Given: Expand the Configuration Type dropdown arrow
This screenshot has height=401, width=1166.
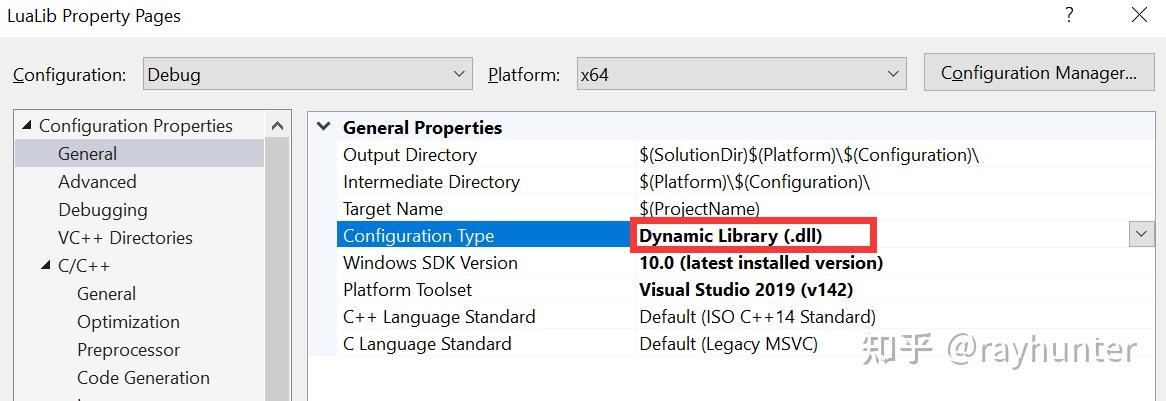Looking at the screenshot, I should [x=1141, y=235].
